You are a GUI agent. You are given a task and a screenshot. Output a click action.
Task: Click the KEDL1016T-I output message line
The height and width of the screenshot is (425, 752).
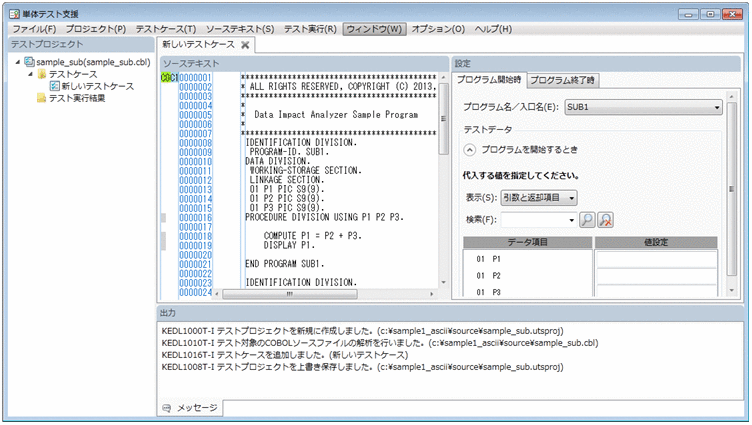(x=285, y=355)
